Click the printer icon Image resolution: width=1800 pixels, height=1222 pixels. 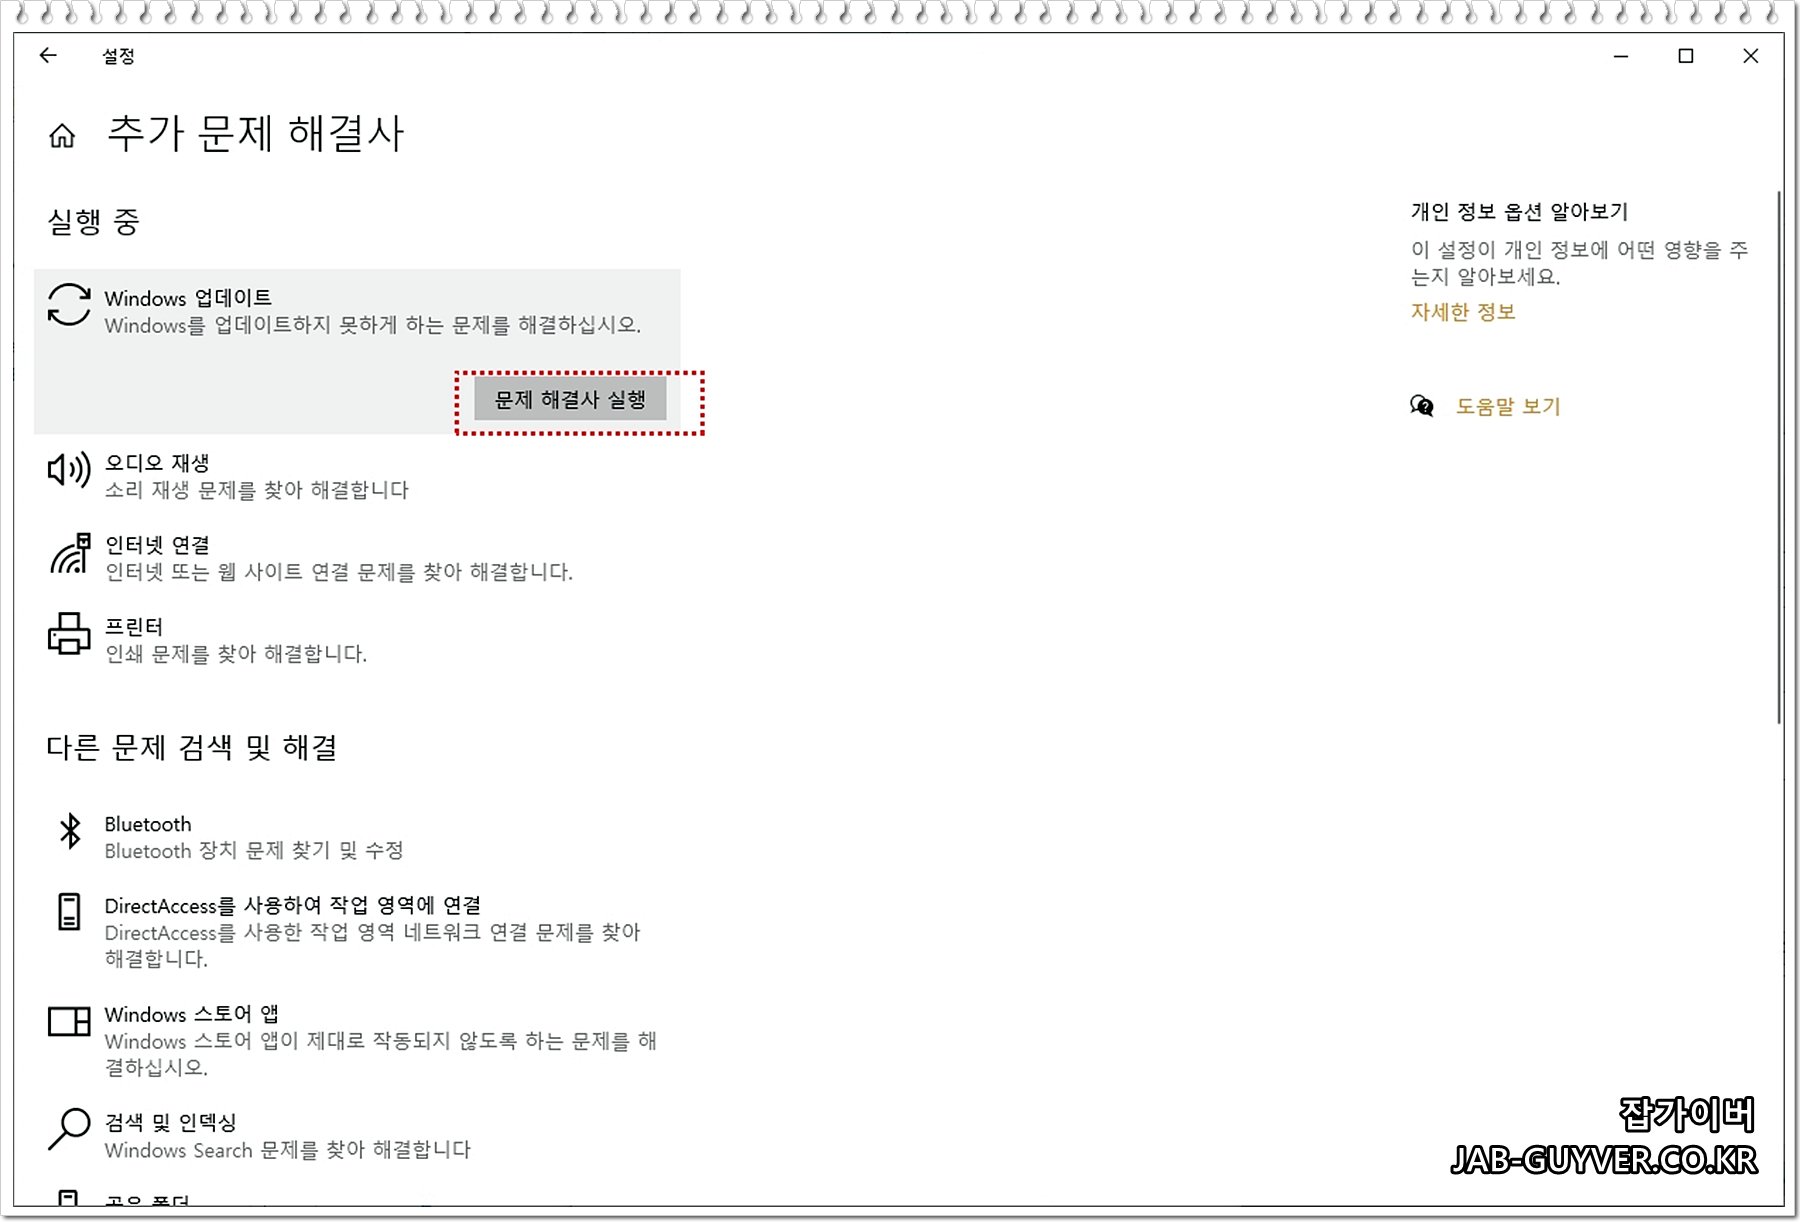(x=69, y=634)
